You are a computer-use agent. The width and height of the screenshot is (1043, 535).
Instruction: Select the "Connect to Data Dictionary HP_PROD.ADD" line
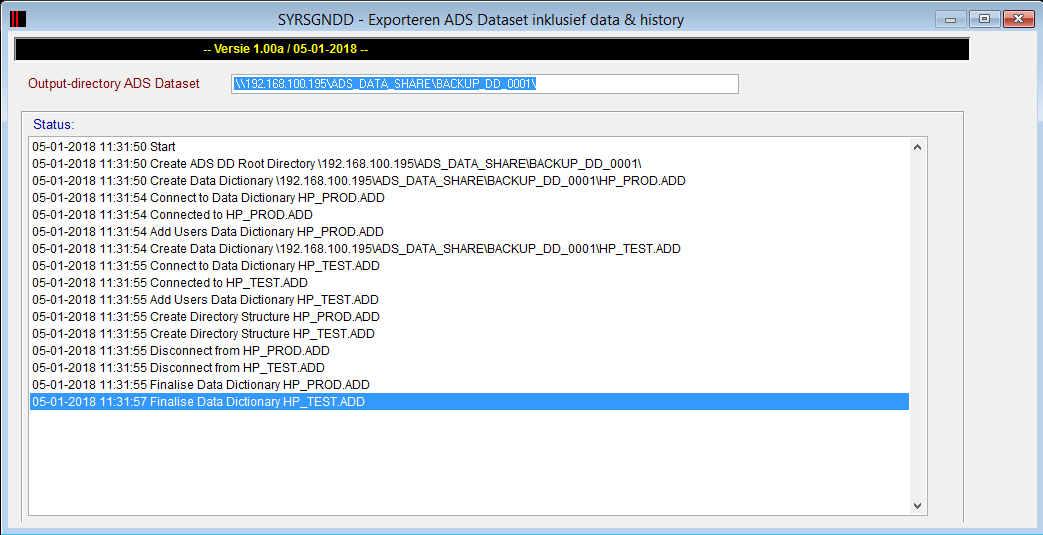(x=470, y=198)
